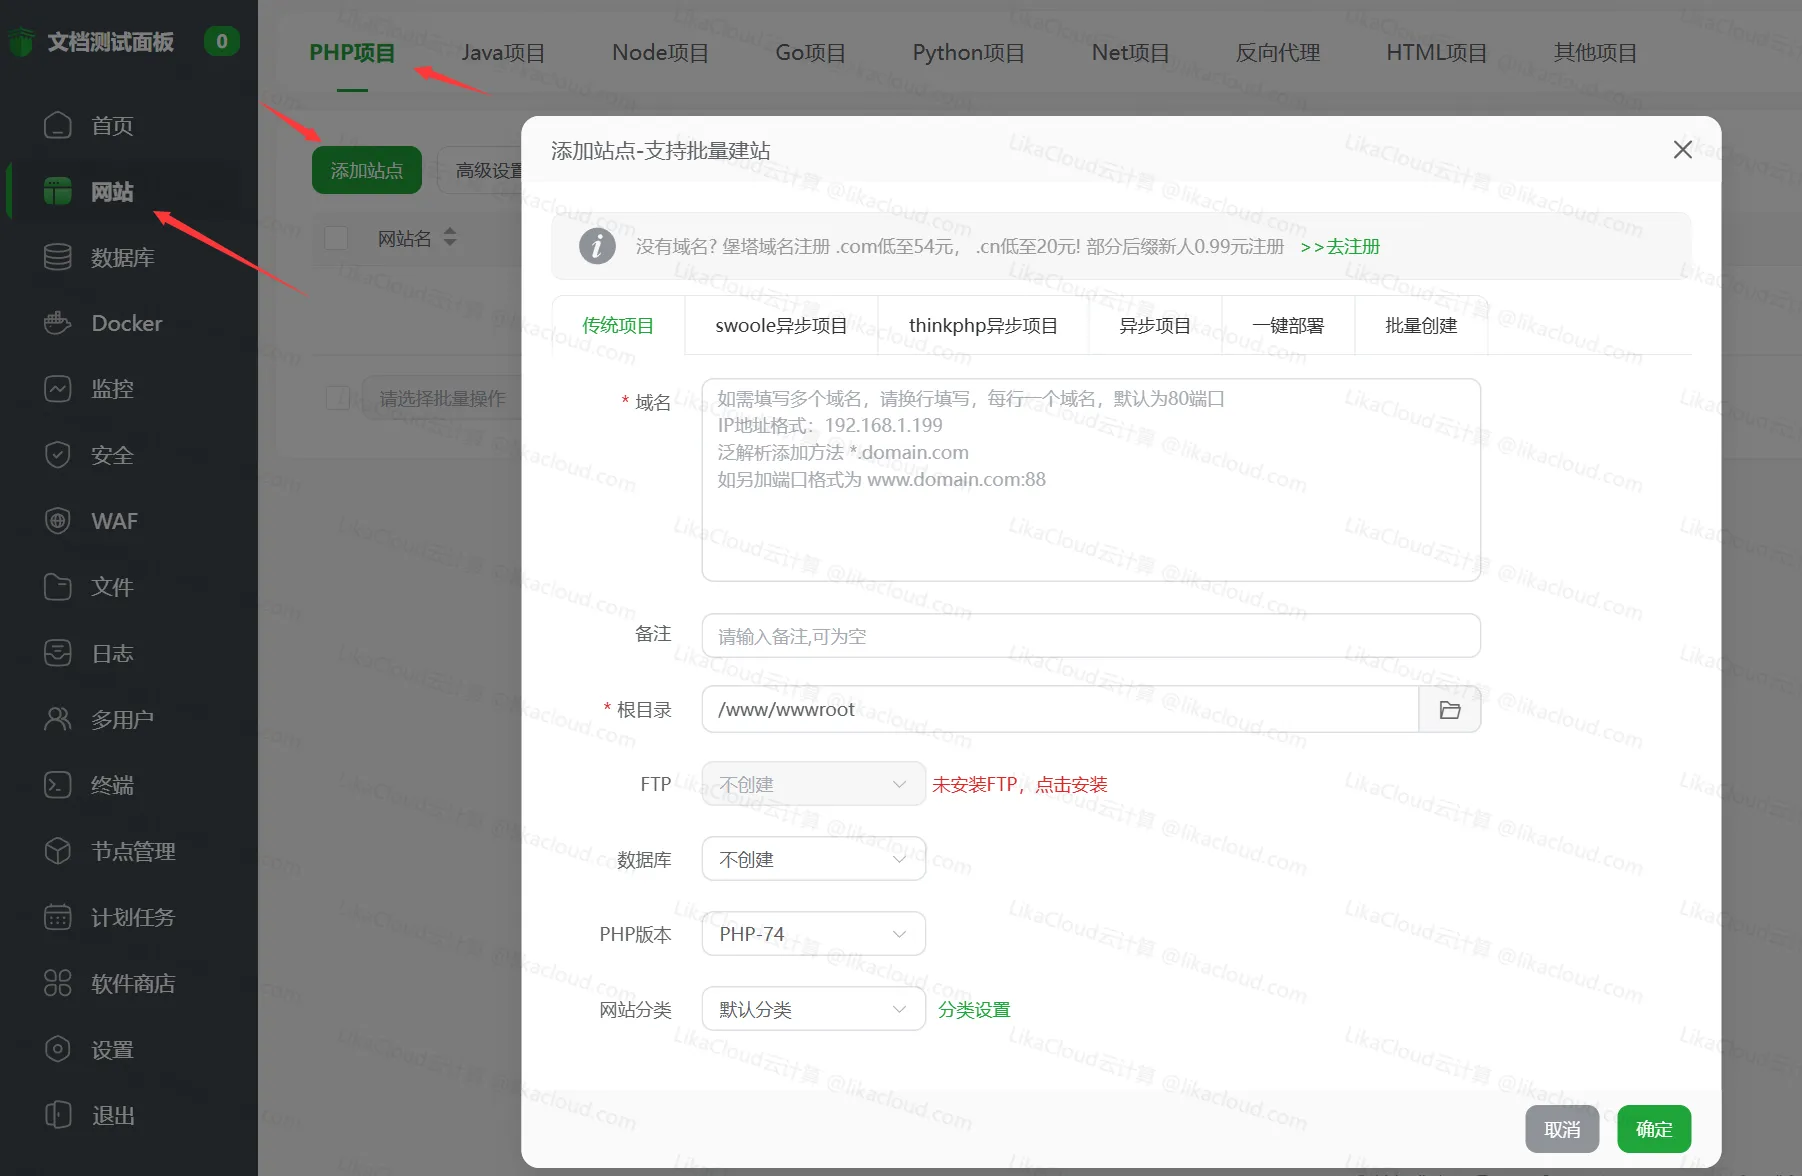
Task: Open the 文件 file manager
Action: point(110,587)
